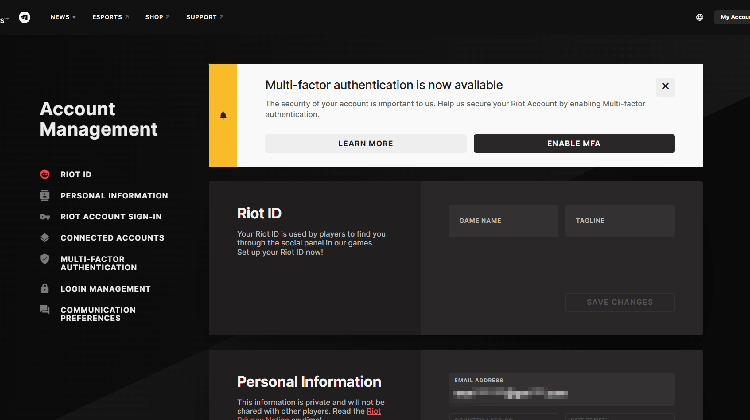The width and height of the screenshot is (750, 420).
Task: Click the Riot ID section heading
Action: point(259,213)
